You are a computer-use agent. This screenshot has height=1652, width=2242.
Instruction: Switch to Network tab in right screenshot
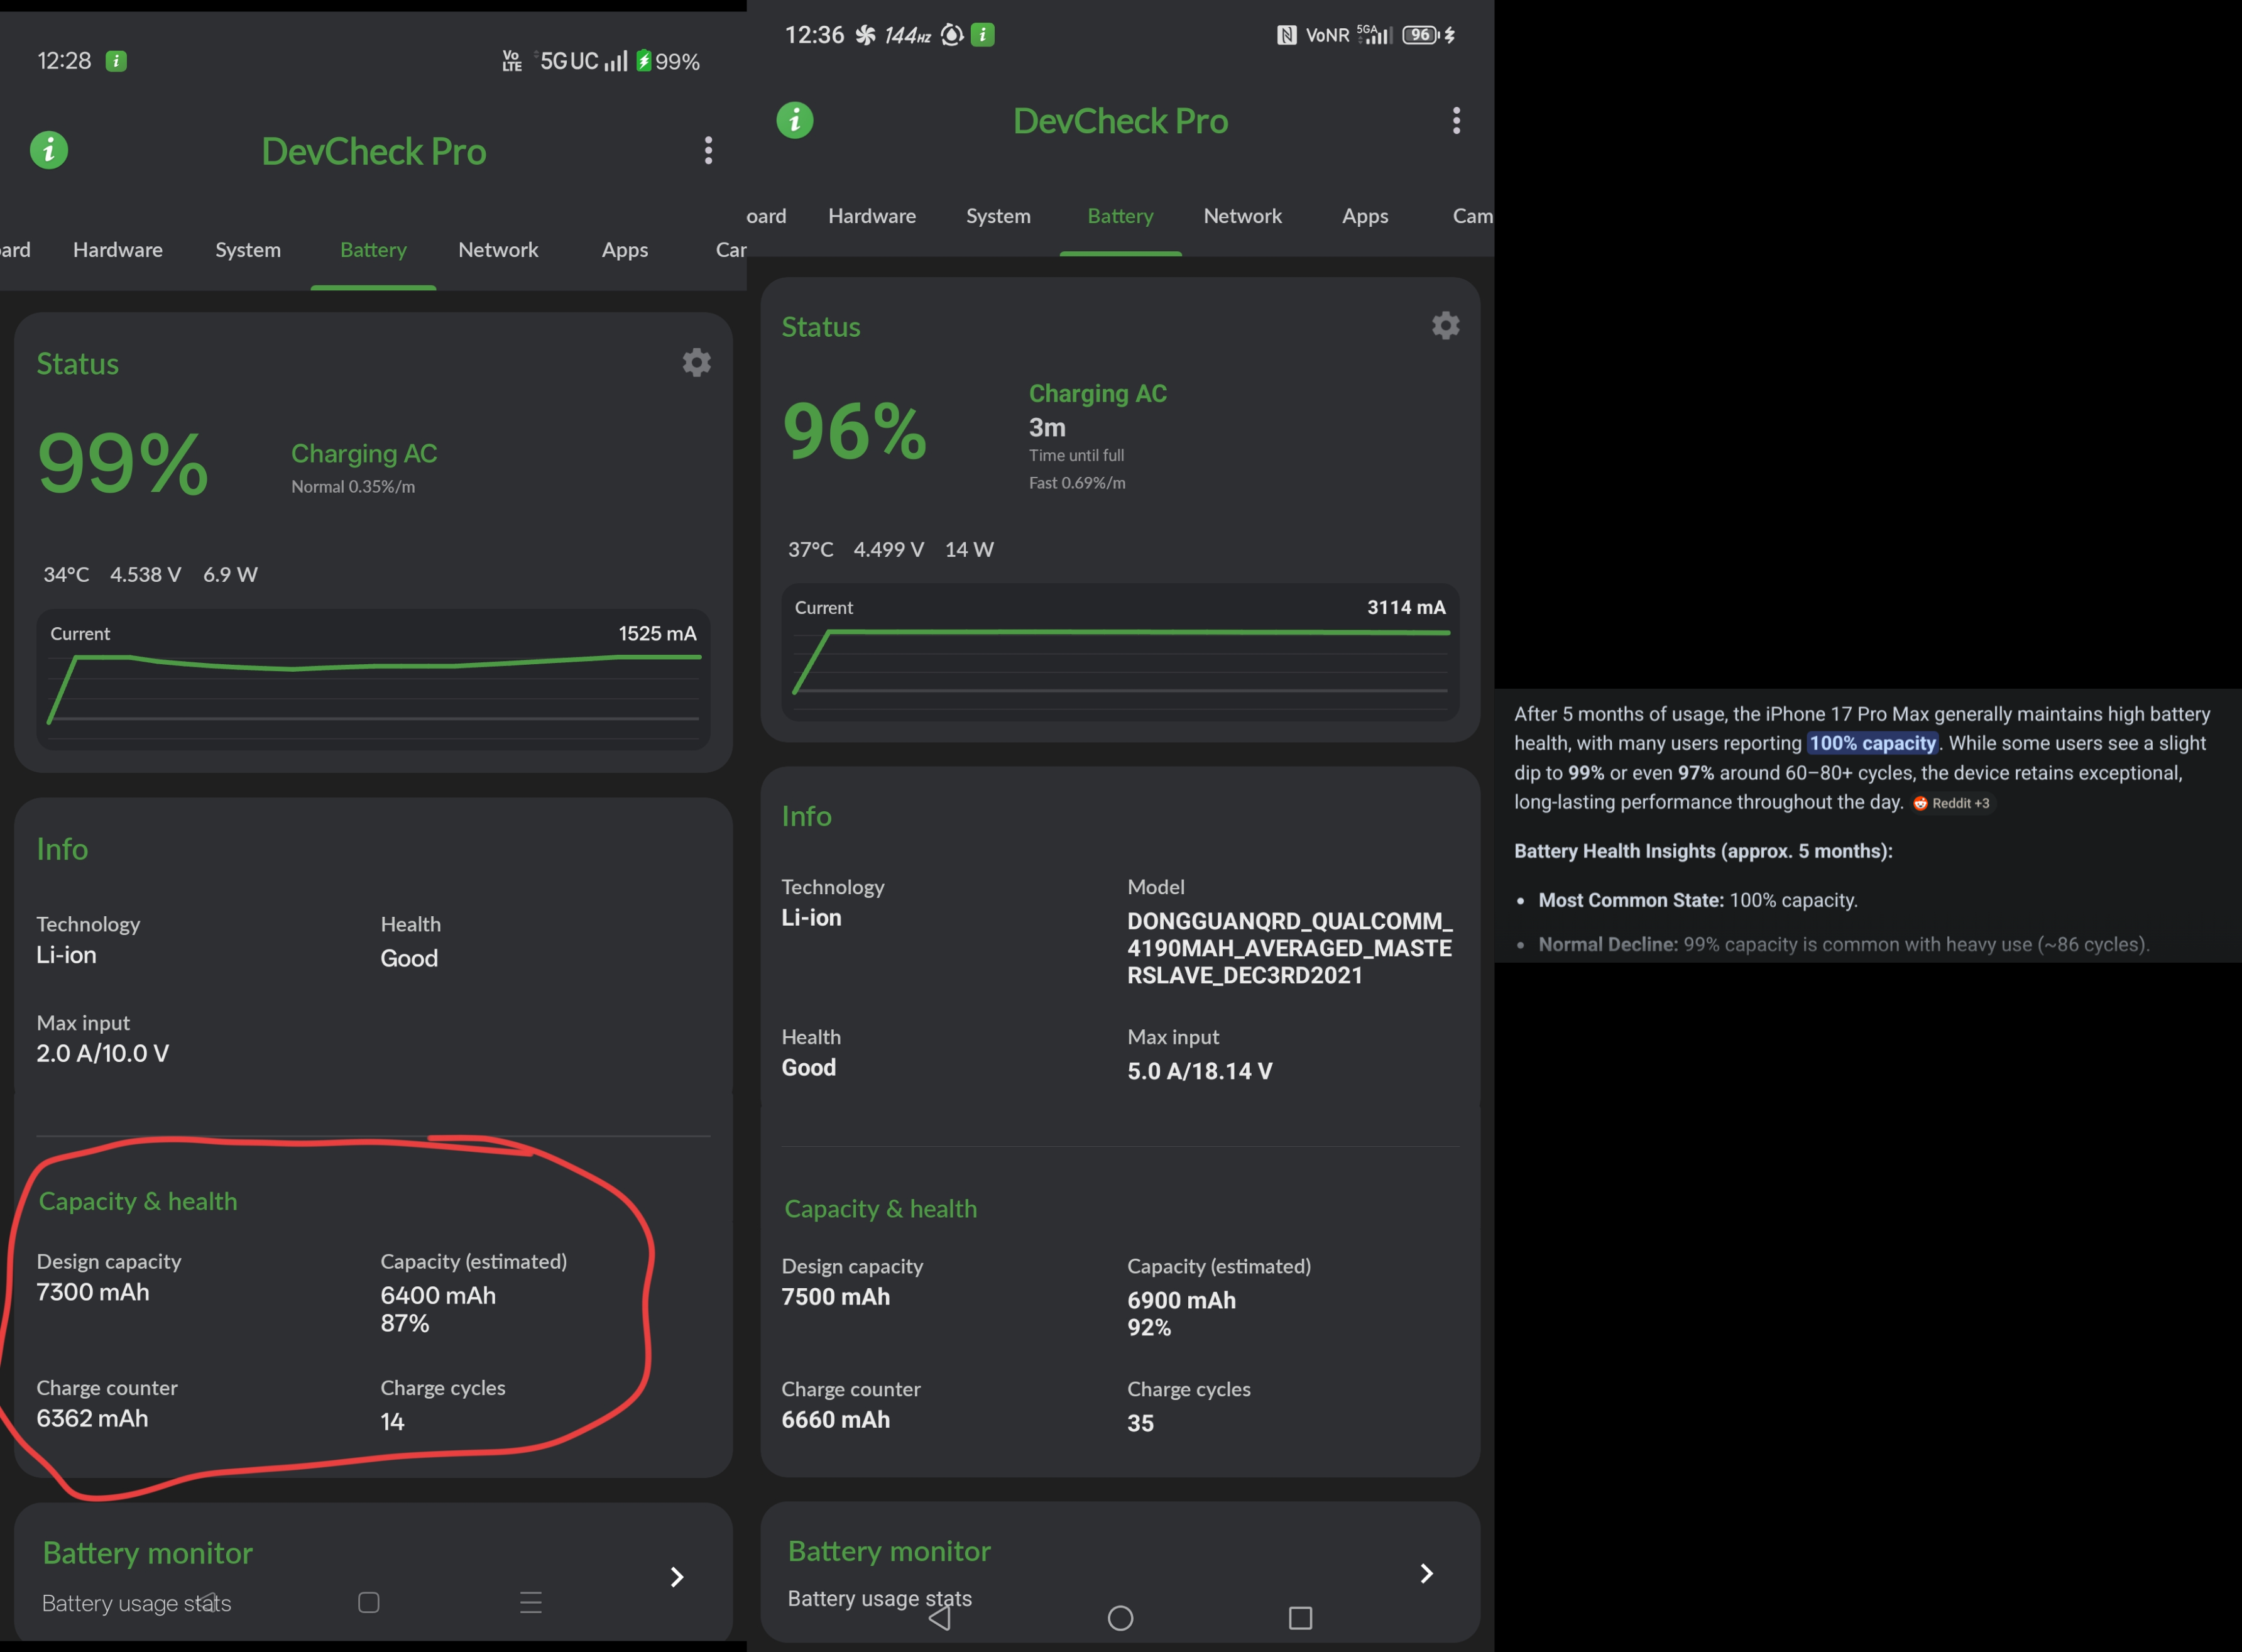[1242, 216]
